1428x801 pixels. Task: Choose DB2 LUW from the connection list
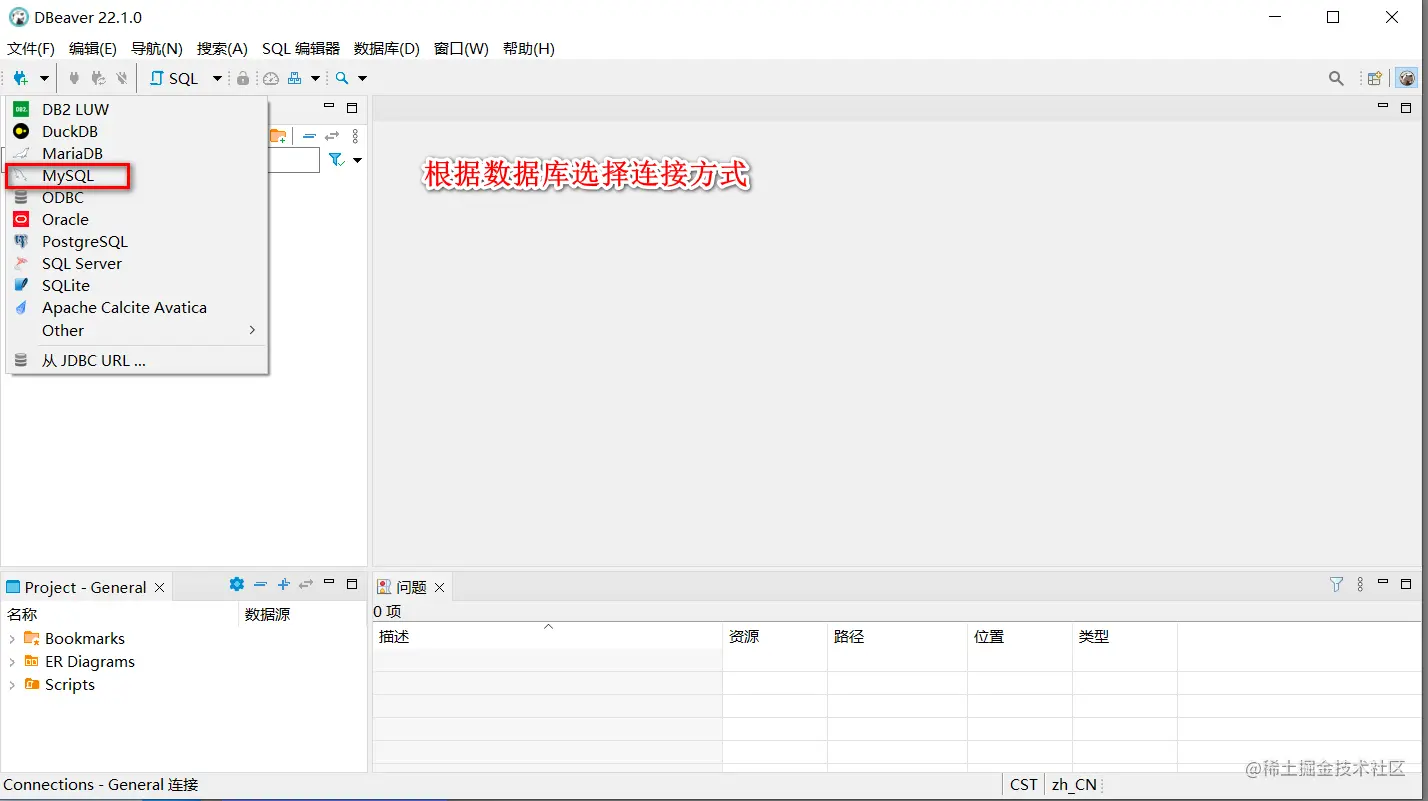pyautogui.click(x=137, y=109)
